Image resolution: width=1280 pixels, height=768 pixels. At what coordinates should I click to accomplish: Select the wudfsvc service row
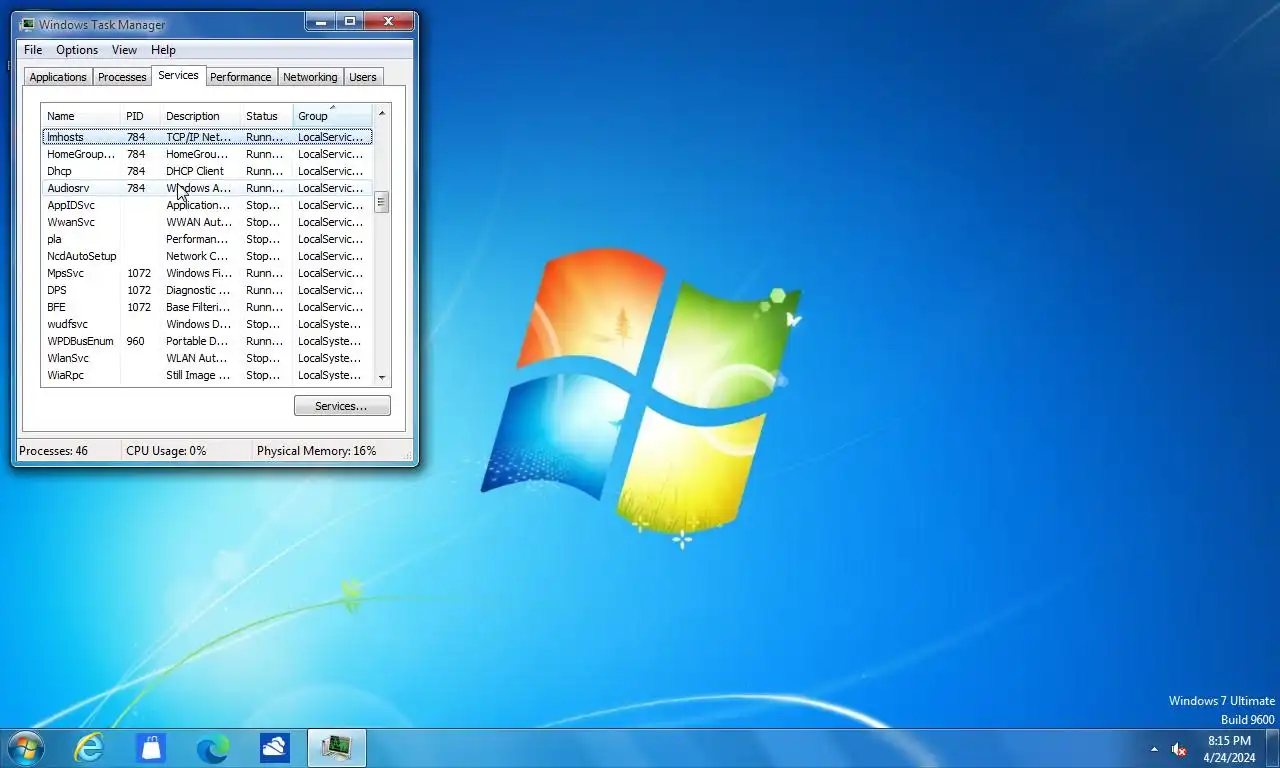207,324
